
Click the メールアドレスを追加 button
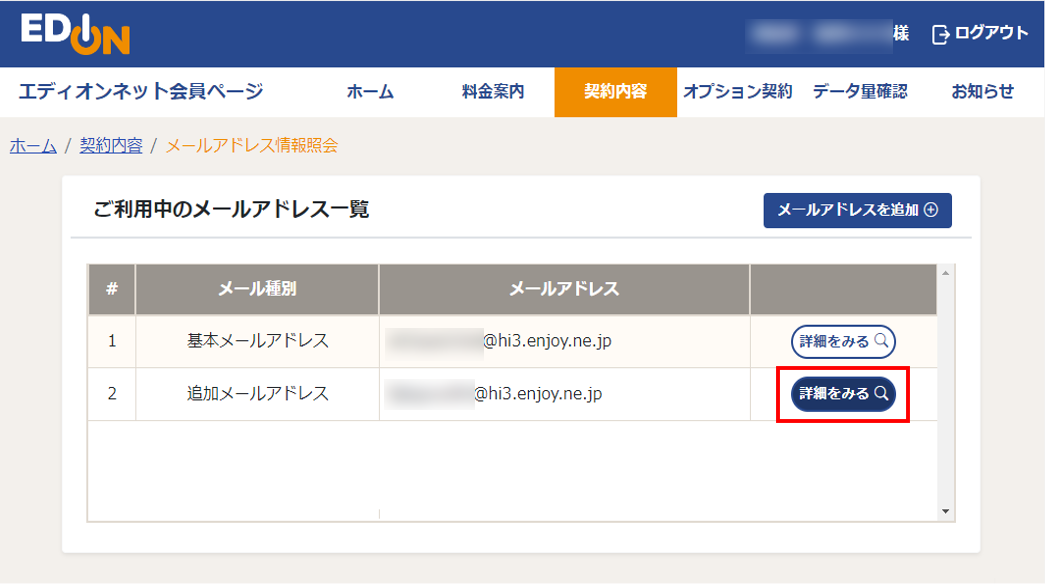(x=856, y=210)
